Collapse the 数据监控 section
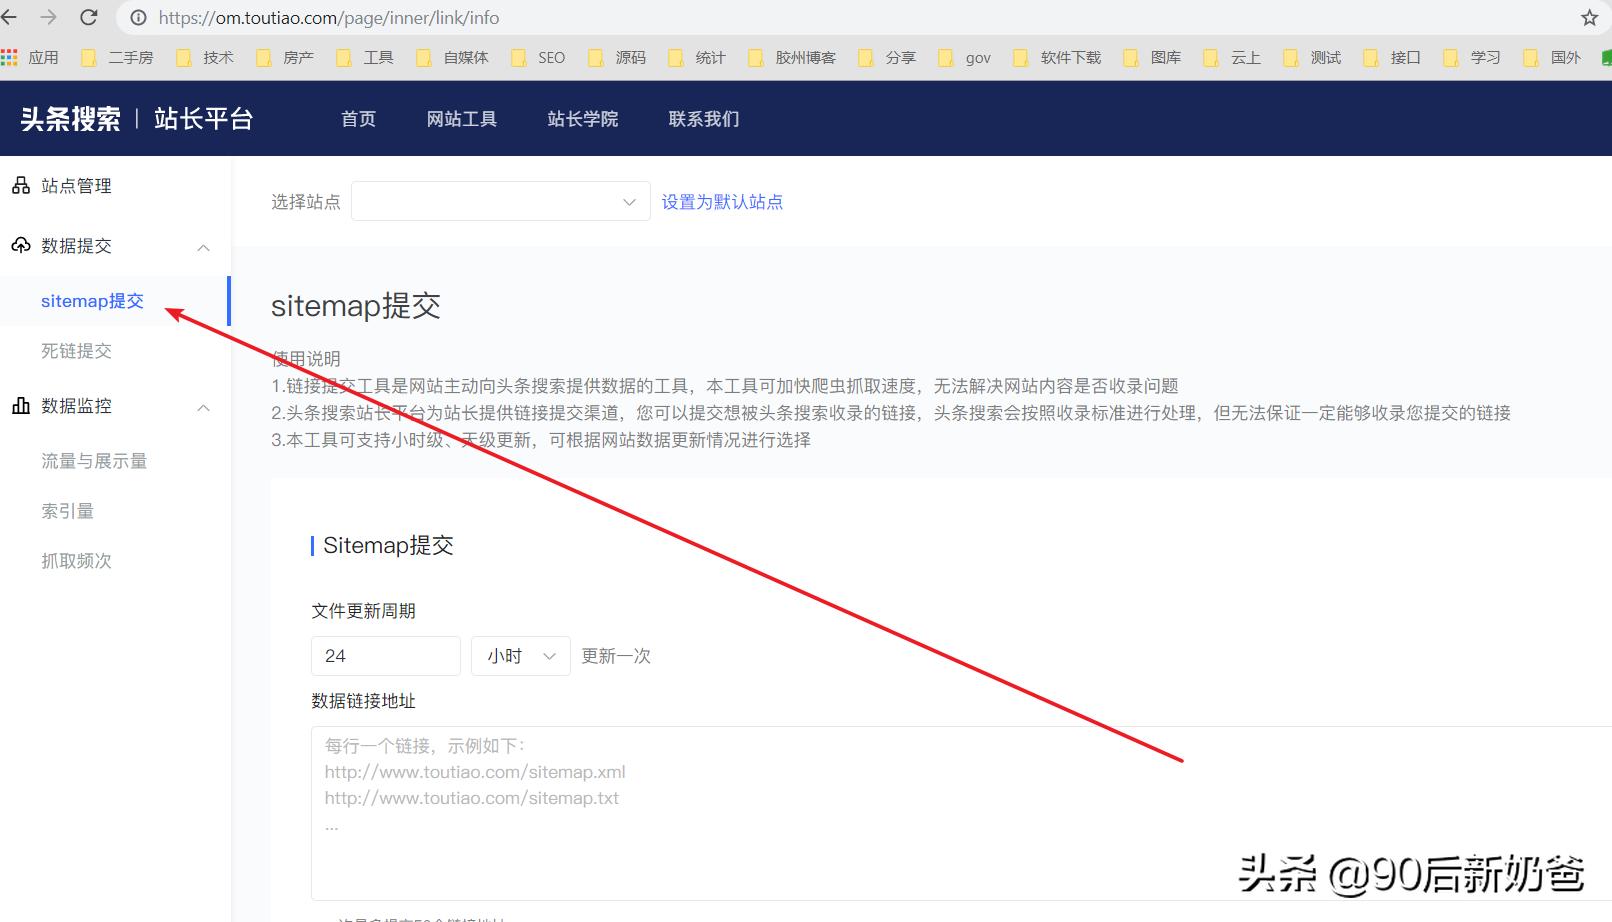This screenshot has width=1612, height=922. (203, 408)
